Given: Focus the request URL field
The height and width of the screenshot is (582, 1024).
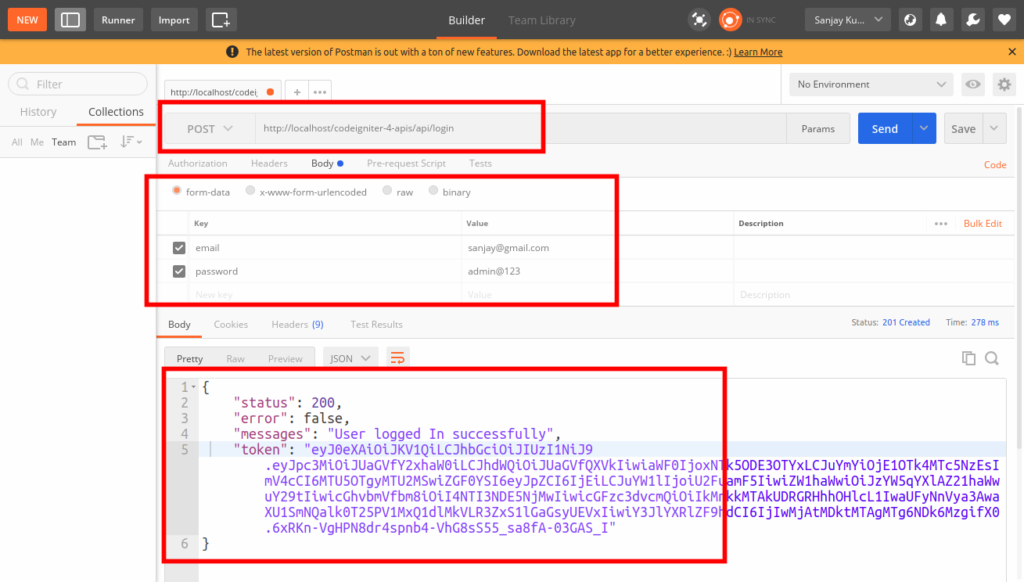Looking at the screenshot, I should click(x=520, y=129).
